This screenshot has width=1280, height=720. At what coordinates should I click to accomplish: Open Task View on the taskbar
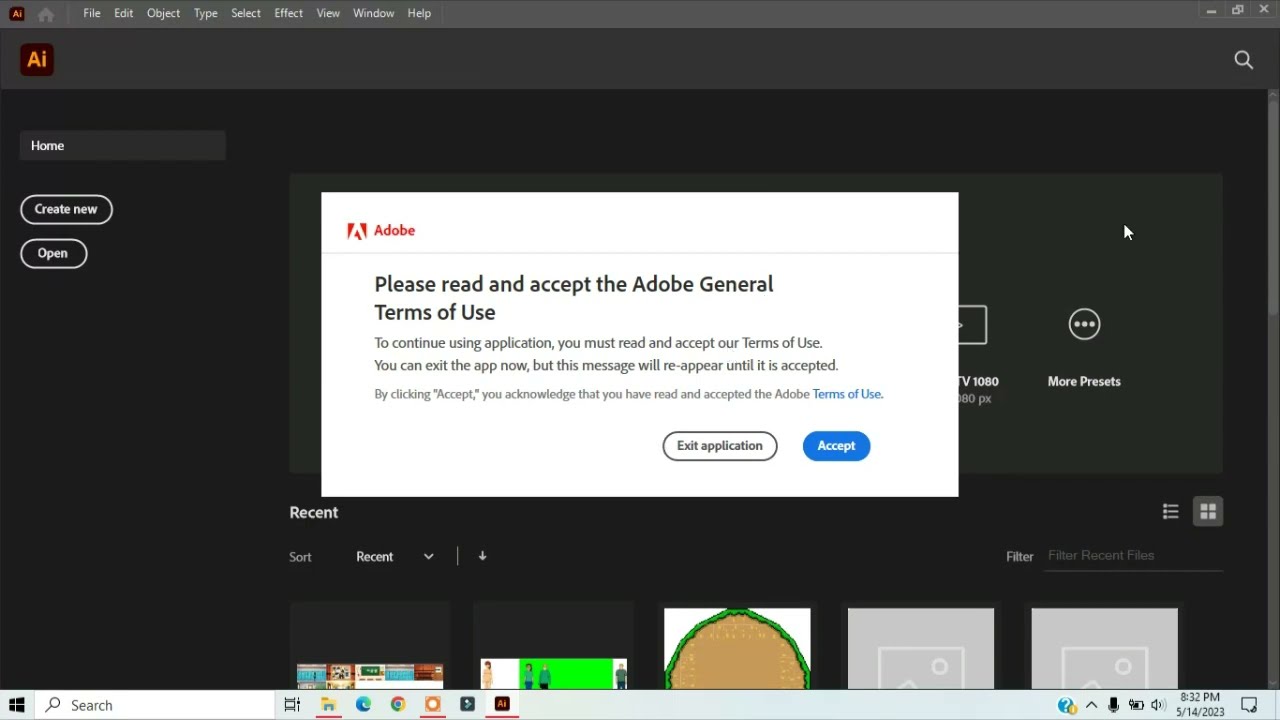pos(292,705)
